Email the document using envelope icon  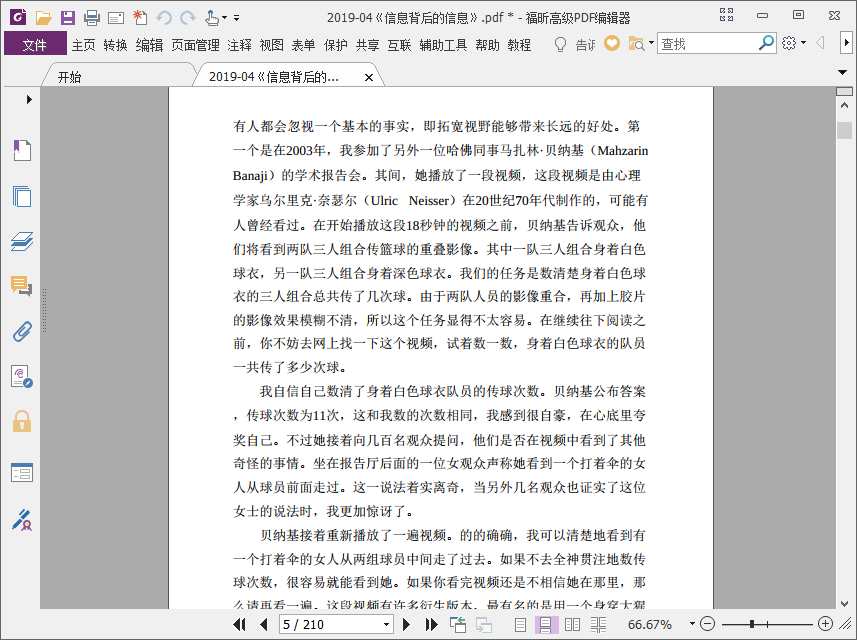[x=116, y=19]
